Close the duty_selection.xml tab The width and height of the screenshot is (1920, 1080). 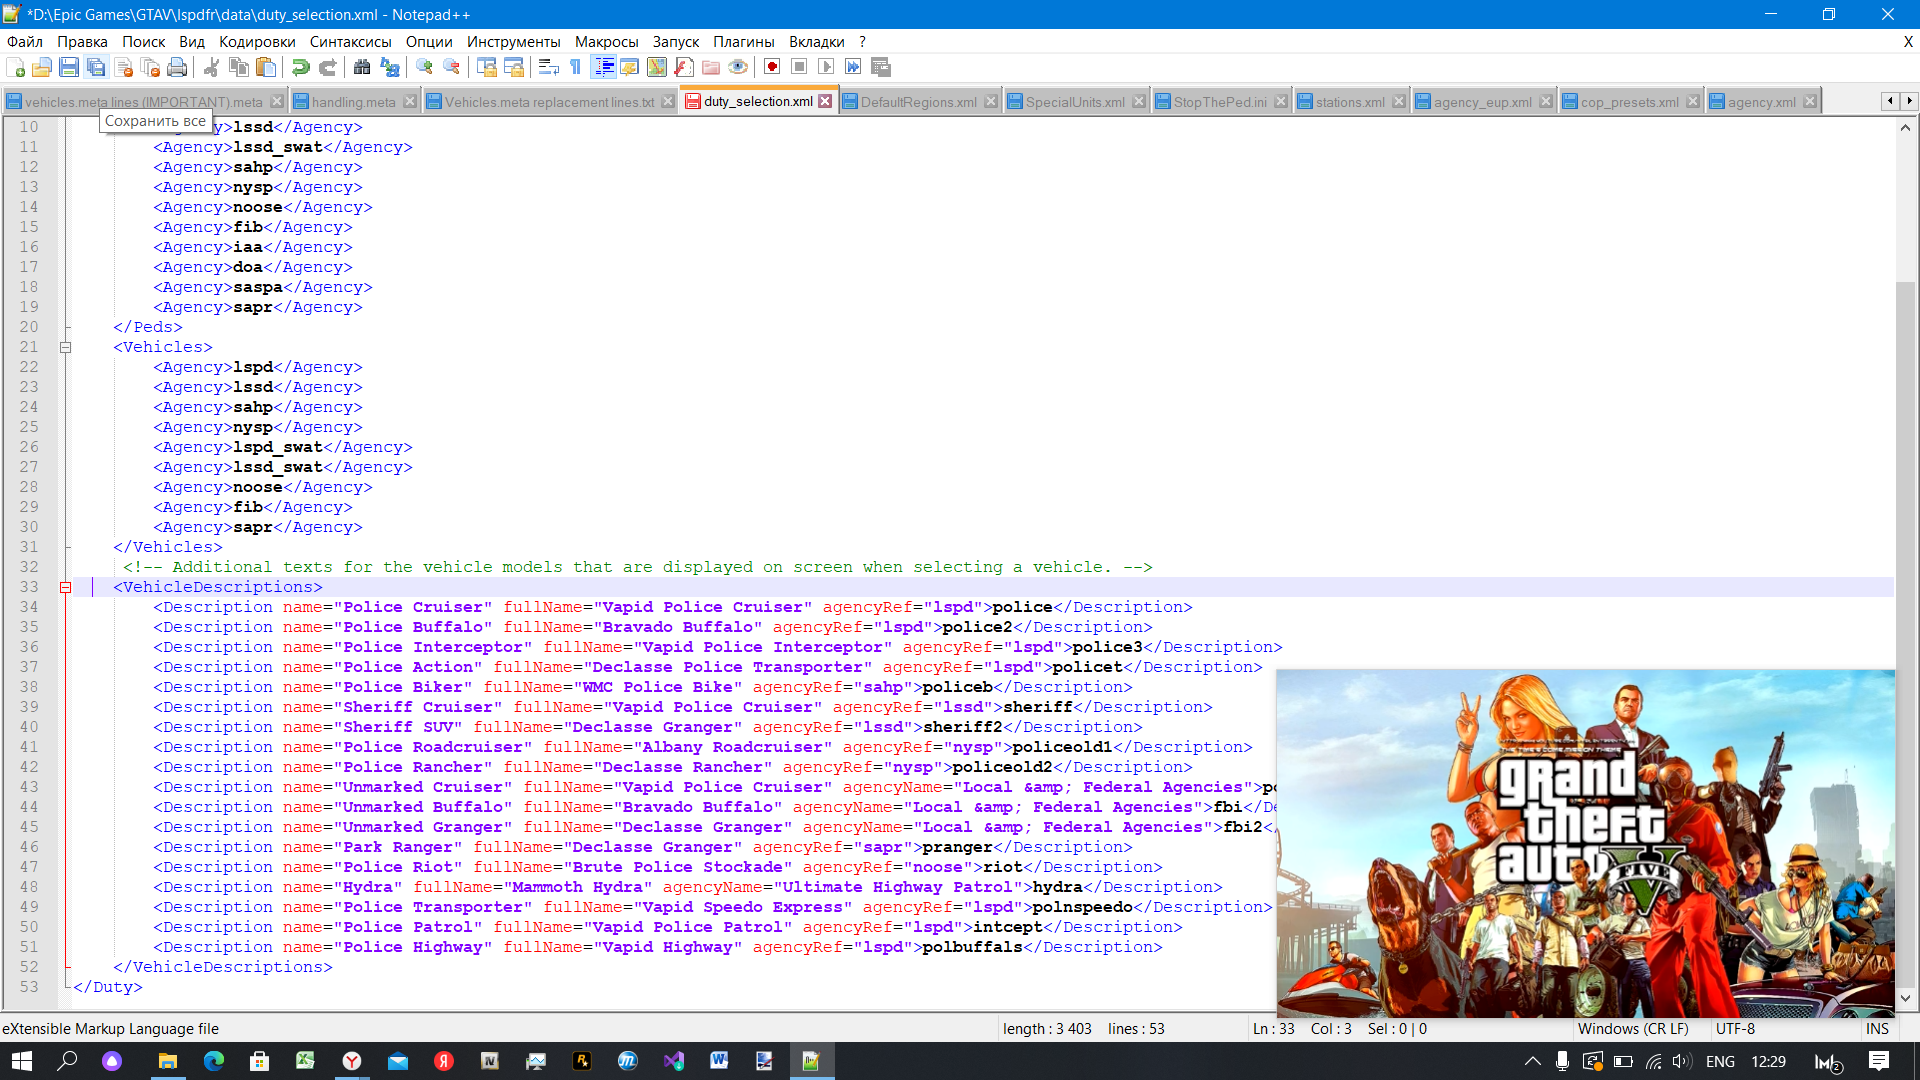(825, 101)
